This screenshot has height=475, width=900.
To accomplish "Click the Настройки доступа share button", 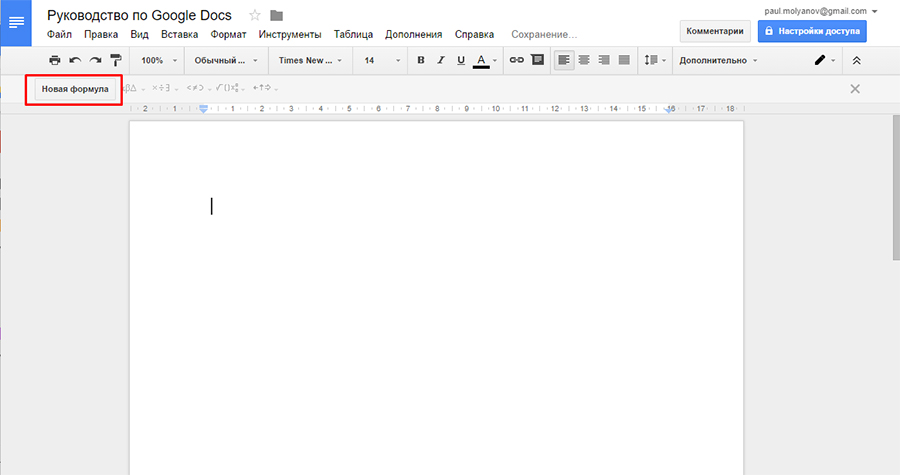I will pyautogui.click(x=812, y=31).
